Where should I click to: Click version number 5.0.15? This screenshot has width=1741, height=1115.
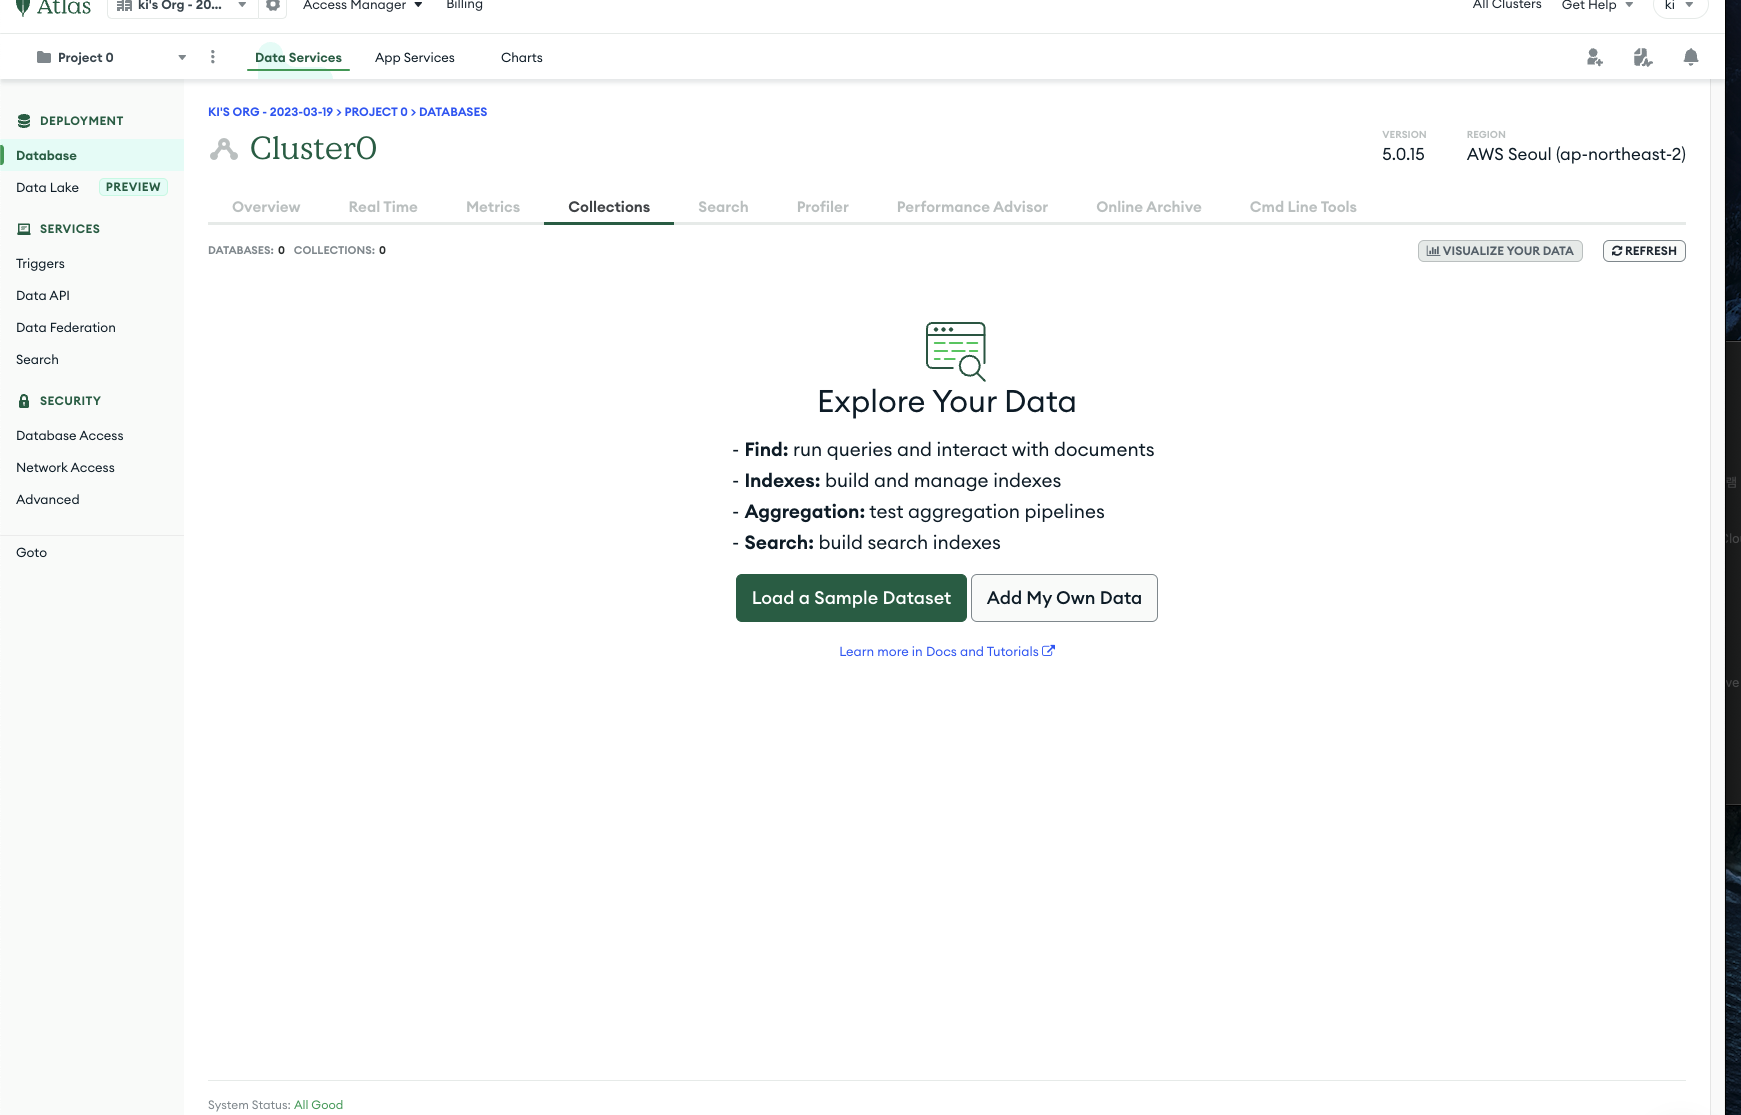click(x=1403, y=154)
